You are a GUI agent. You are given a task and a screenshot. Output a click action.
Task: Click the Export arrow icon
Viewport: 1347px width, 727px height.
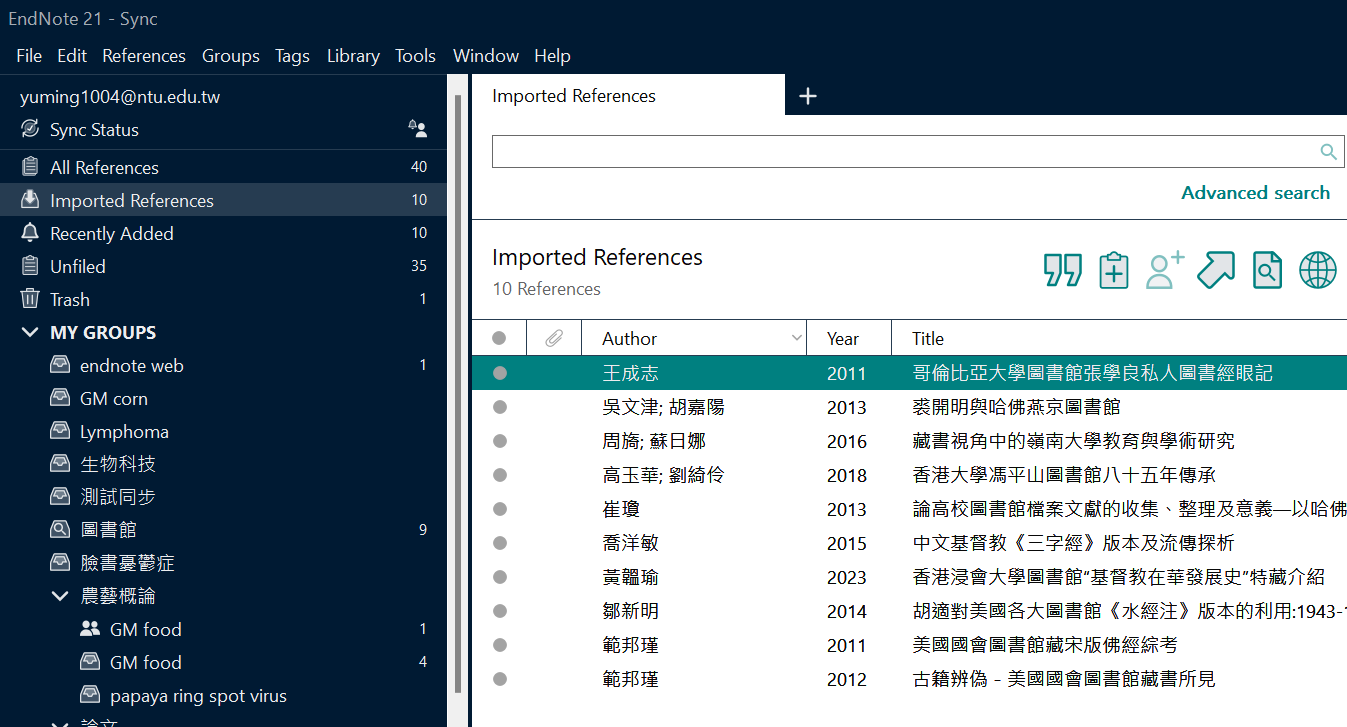click(x=1216, y=270)
